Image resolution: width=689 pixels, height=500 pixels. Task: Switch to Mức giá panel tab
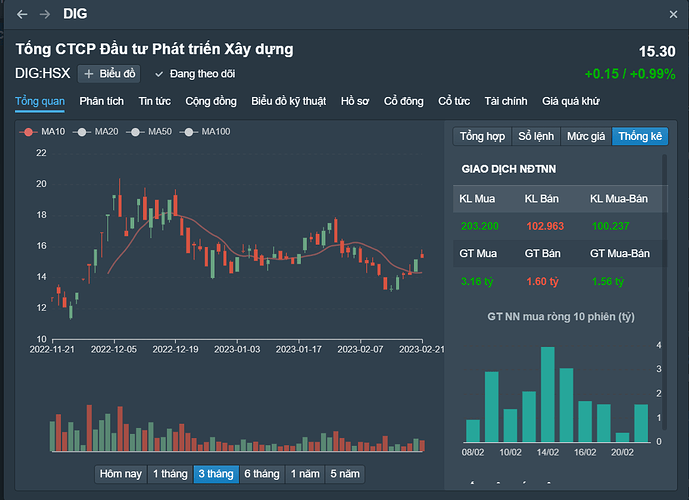pyautogui.click(x=585, y=137)
